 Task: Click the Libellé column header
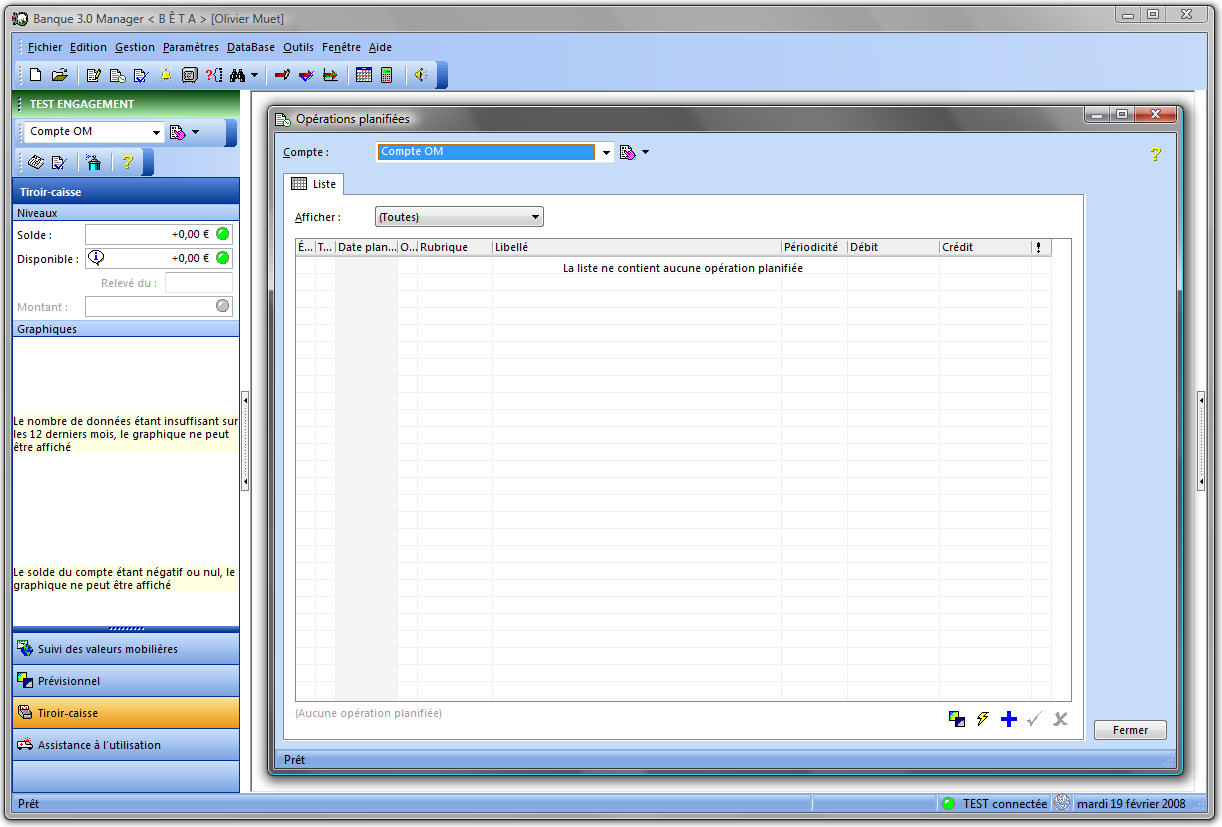[x=636, y=247]
